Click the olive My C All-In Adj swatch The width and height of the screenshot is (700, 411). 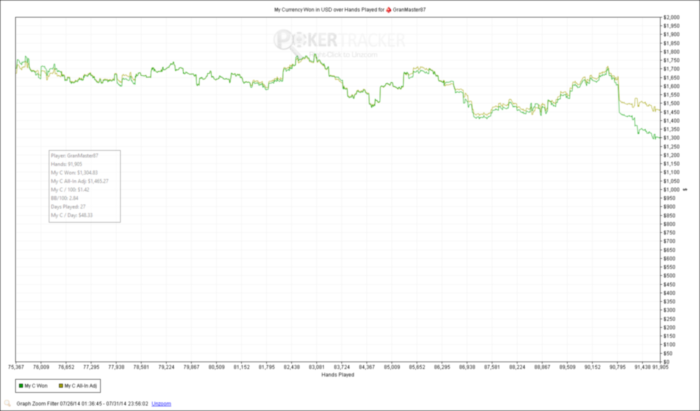pos(60,386)
